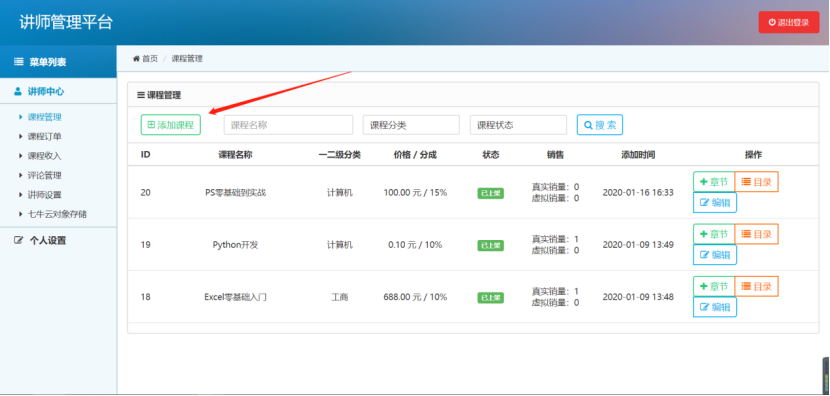Click 编辑 for PS零基础到实战
Screen dimensions: 830x396
click(x=715, y=202)
